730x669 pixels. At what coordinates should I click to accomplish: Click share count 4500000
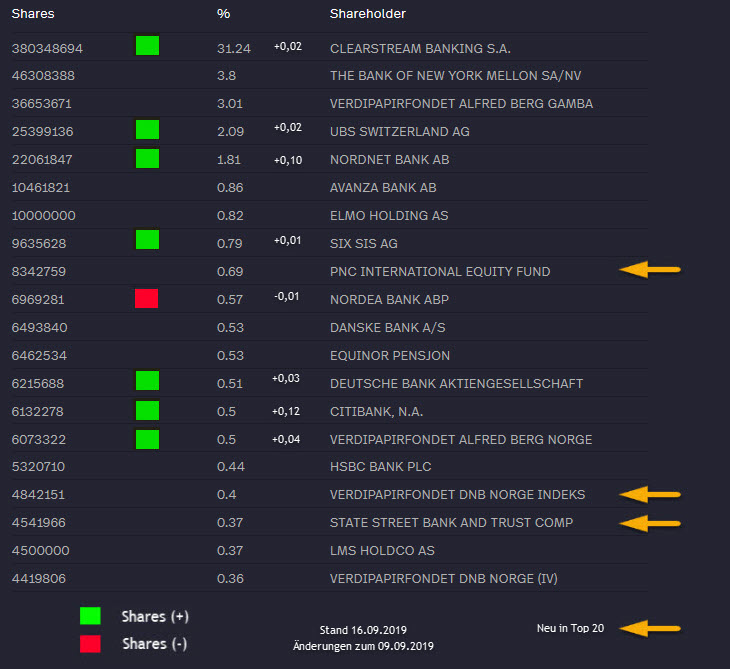click(x=41, y=550)
